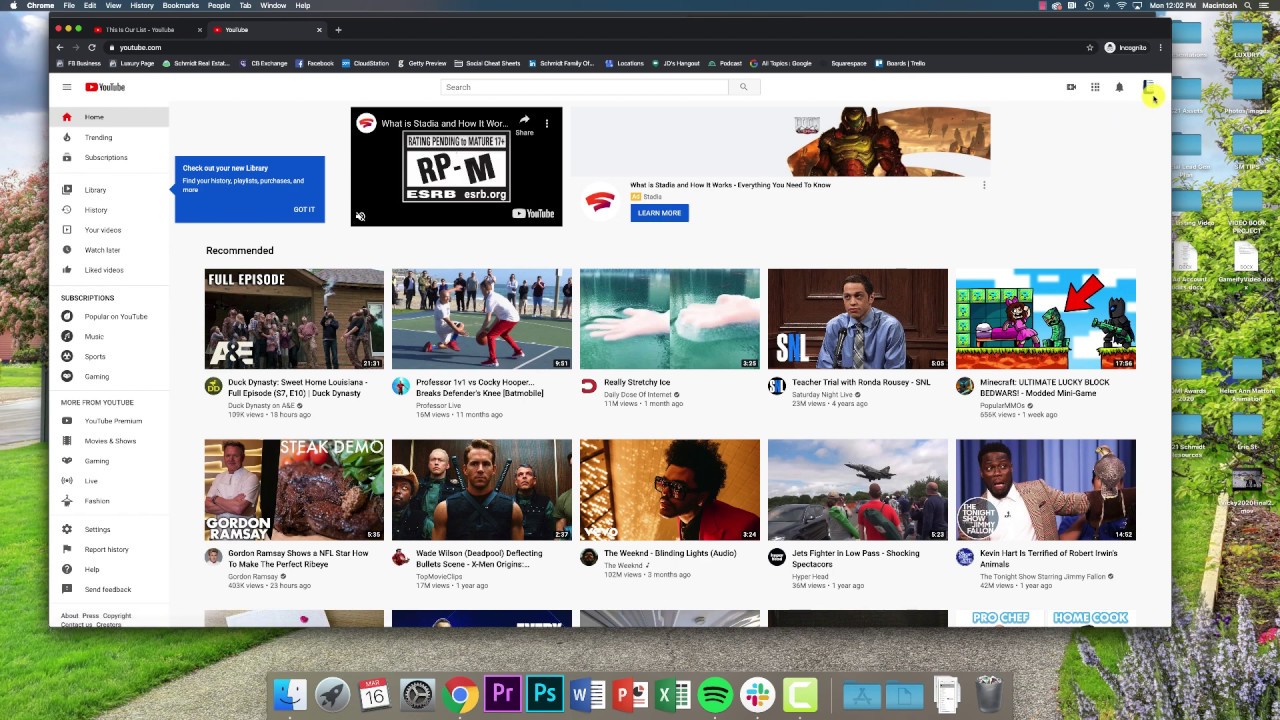Image resolution: width=1280 pixels, height=720 pixels.
Task: Open Chrome's Bookmarks menu
Action: (180, 6)
